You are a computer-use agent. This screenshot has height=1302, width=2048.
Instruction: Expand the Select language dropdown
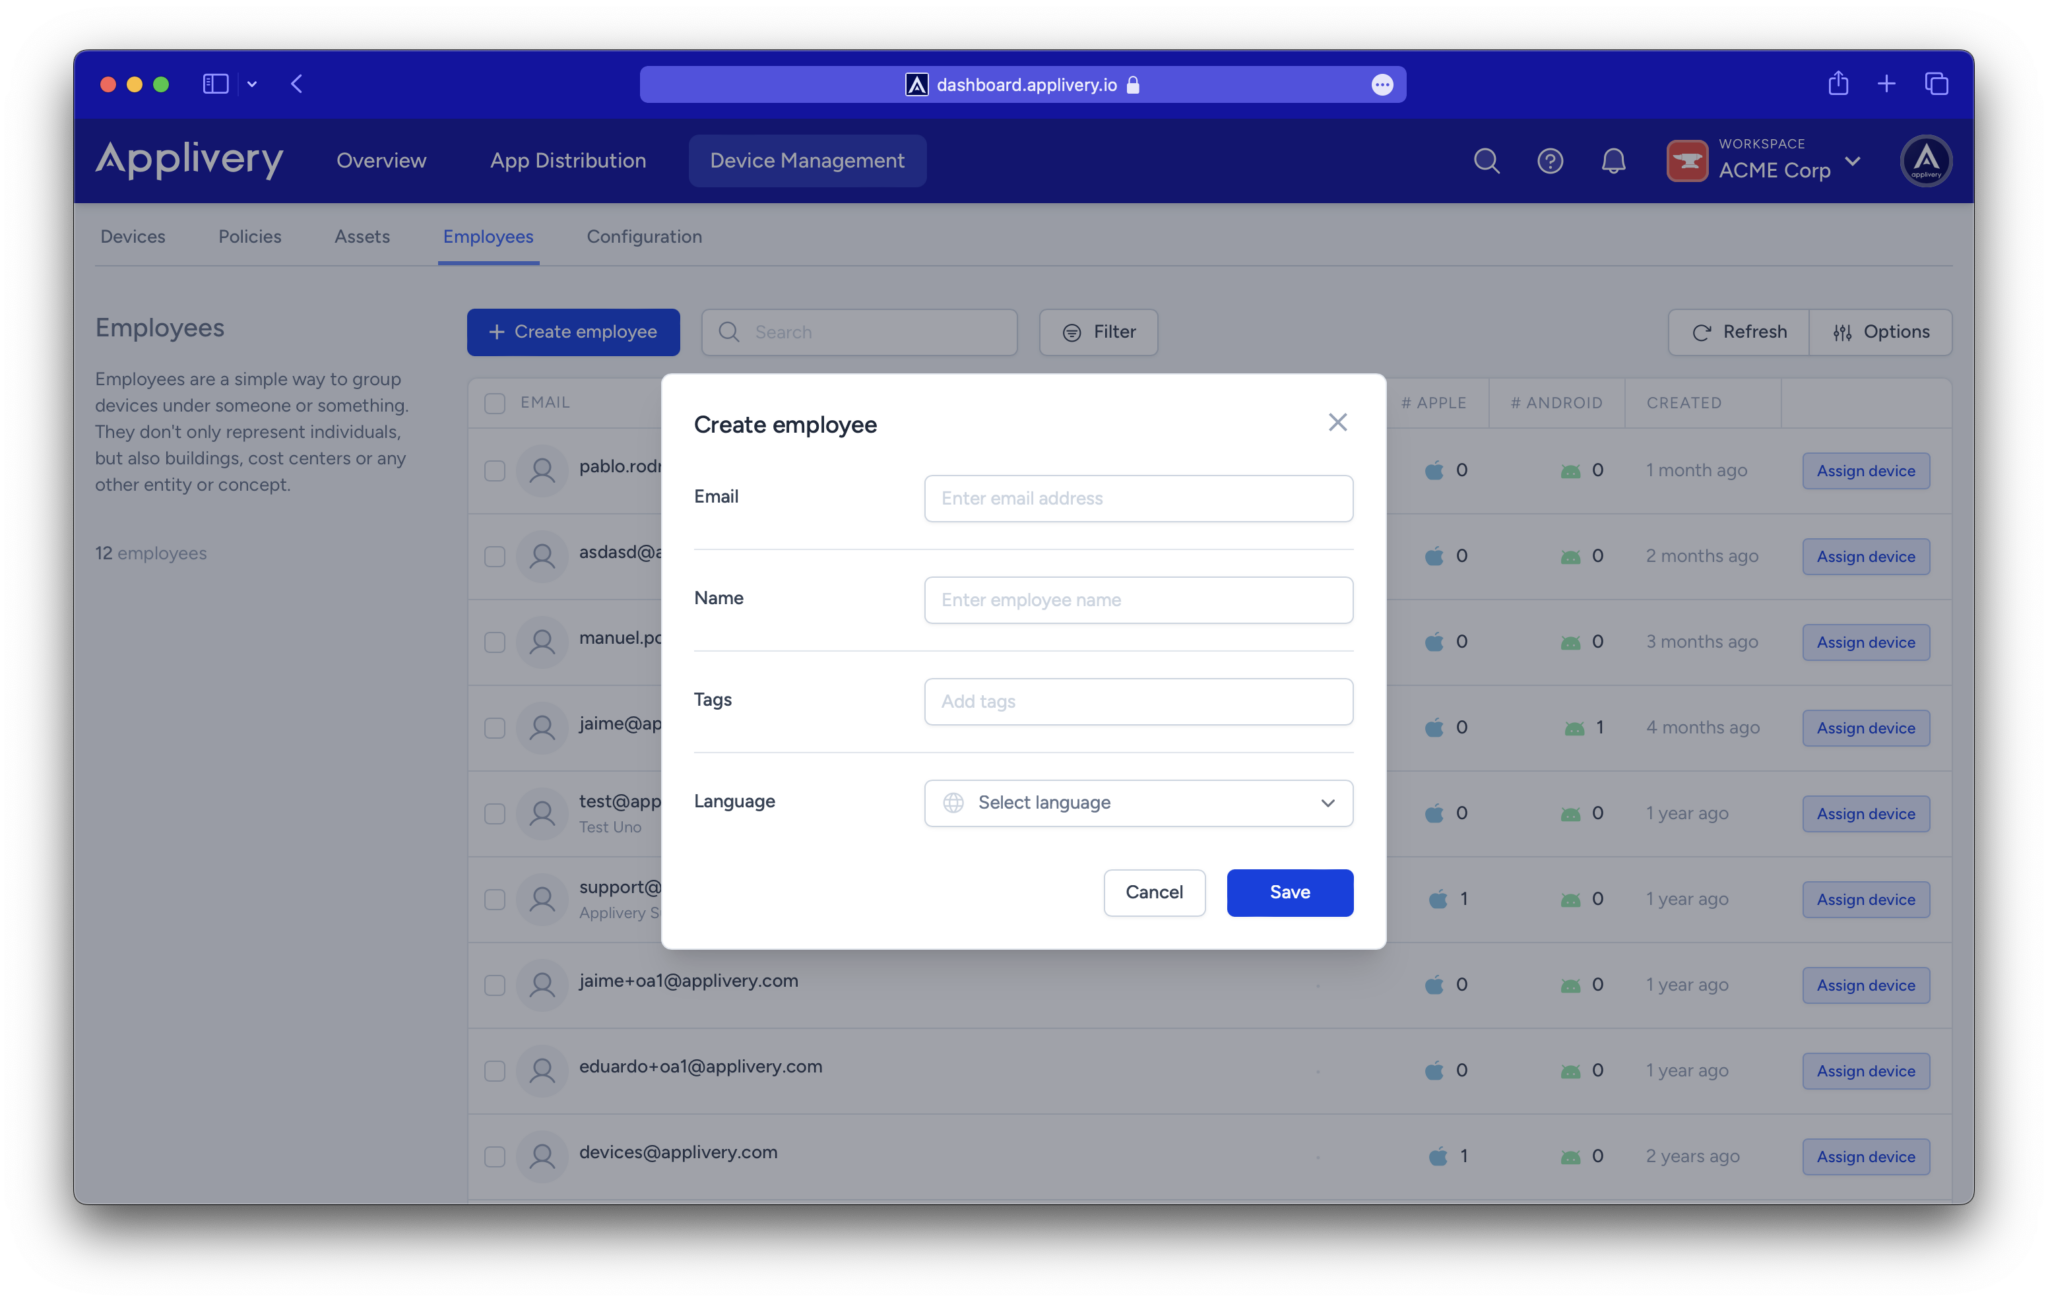pyautogui.click(x=1138, y=803)
